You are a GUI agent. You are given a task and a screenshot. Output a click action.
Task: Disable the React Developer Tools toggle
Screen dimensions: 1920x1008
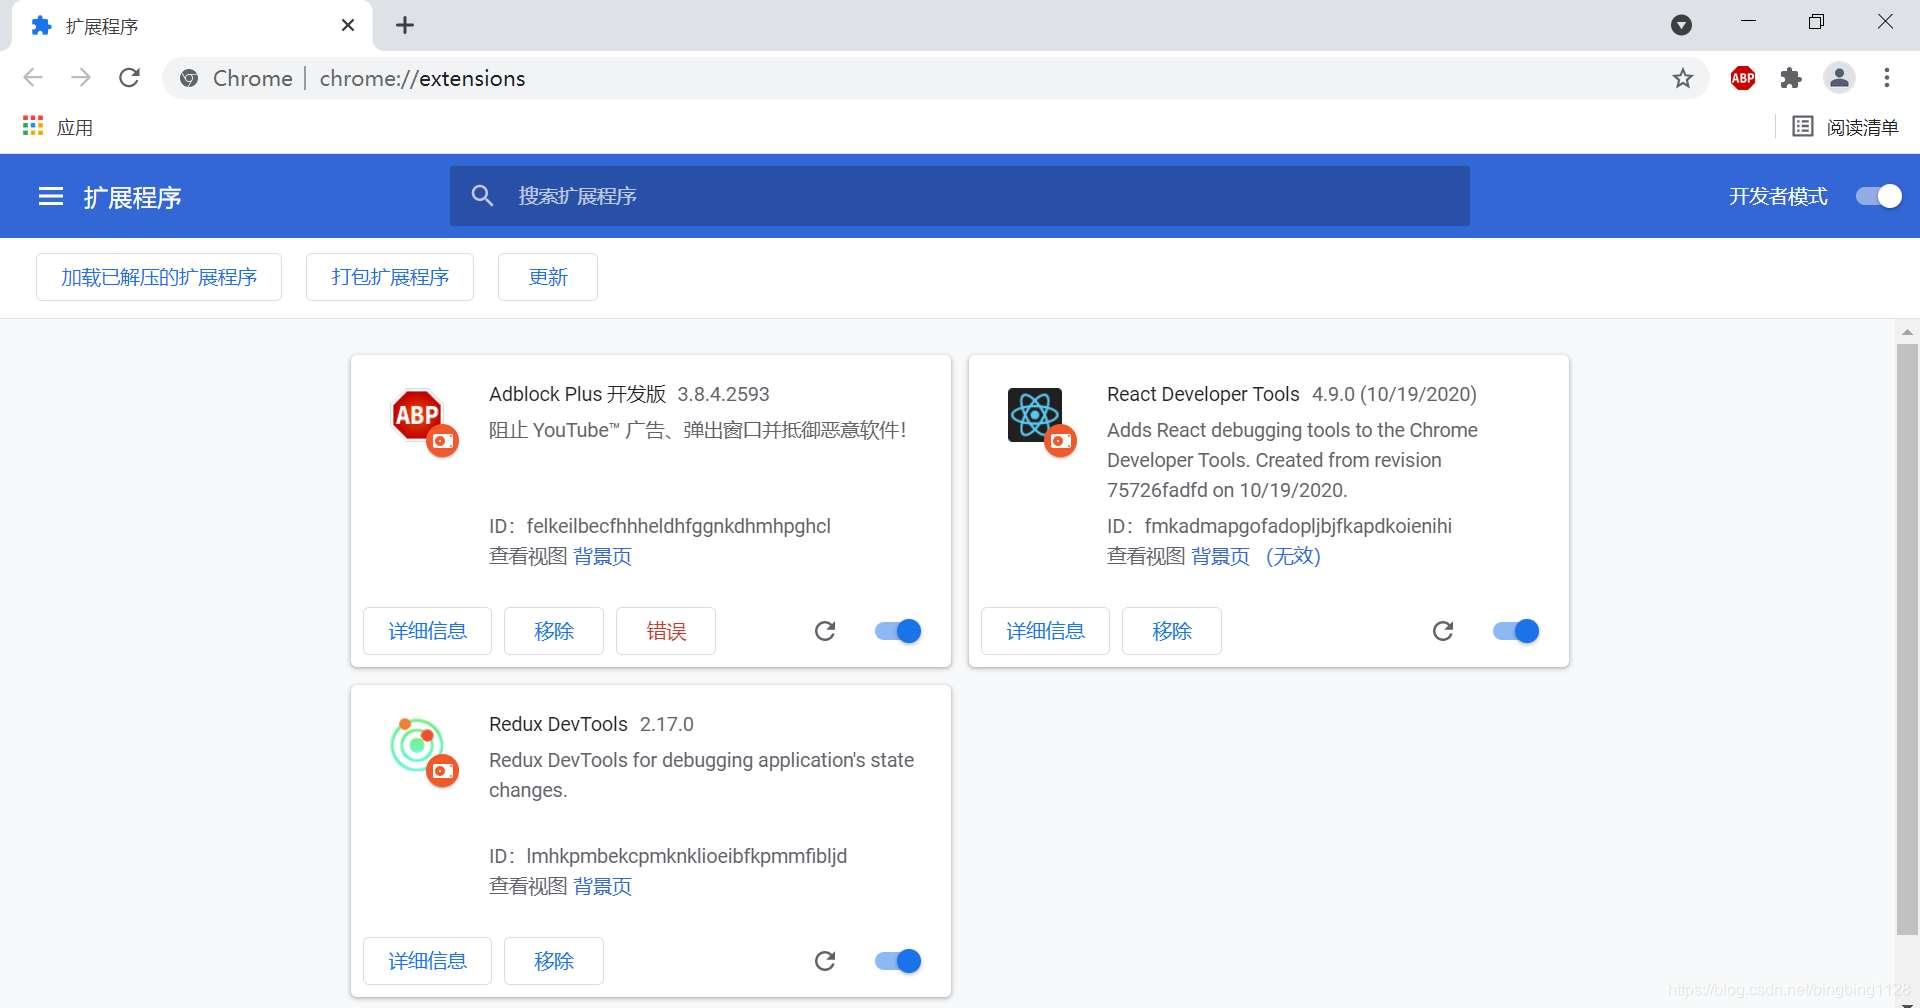point(1516,631)
